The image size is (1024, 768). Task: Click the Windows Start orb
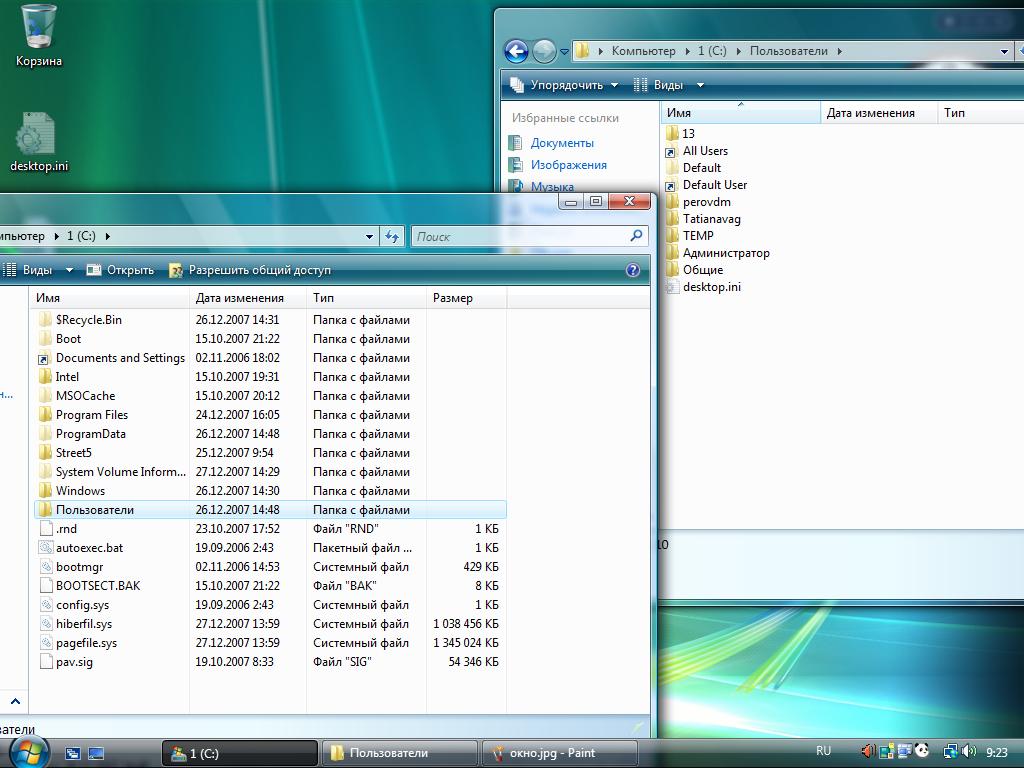tap(30, 752)
